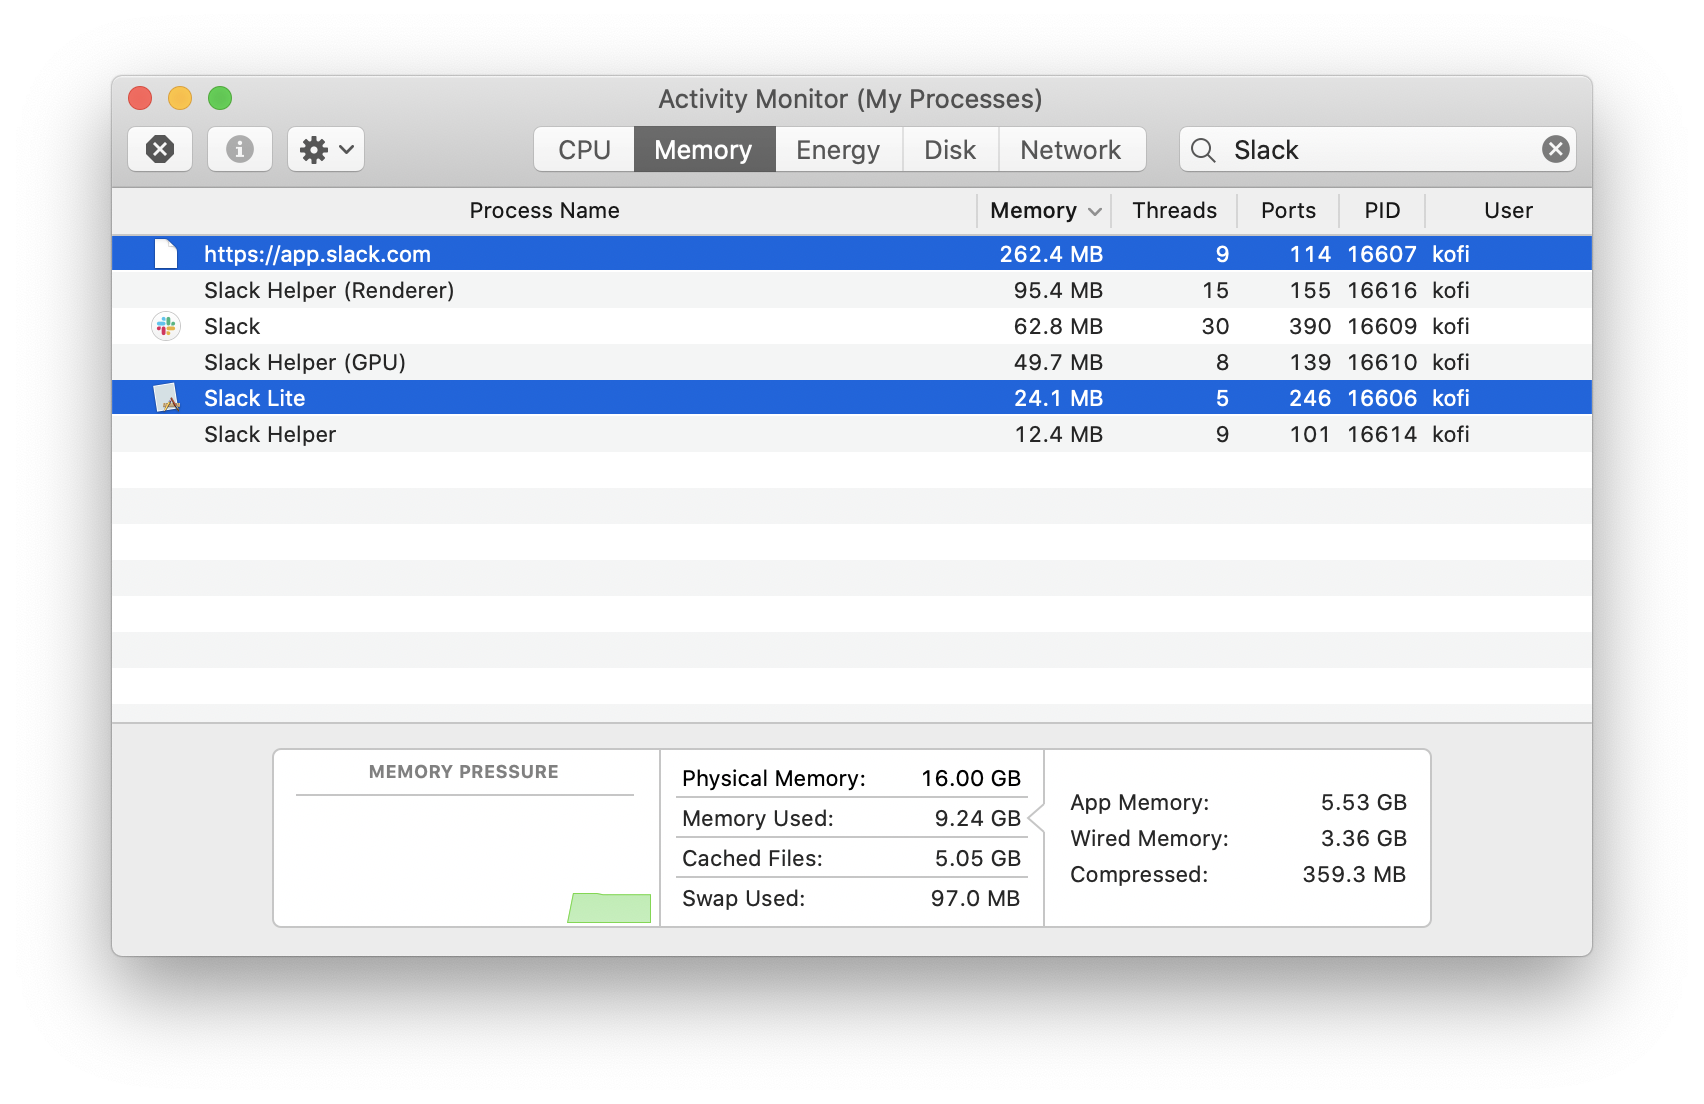Click the yellow minimize window button
This screenshot has height=1104, width=1704.
pos(180,98)
